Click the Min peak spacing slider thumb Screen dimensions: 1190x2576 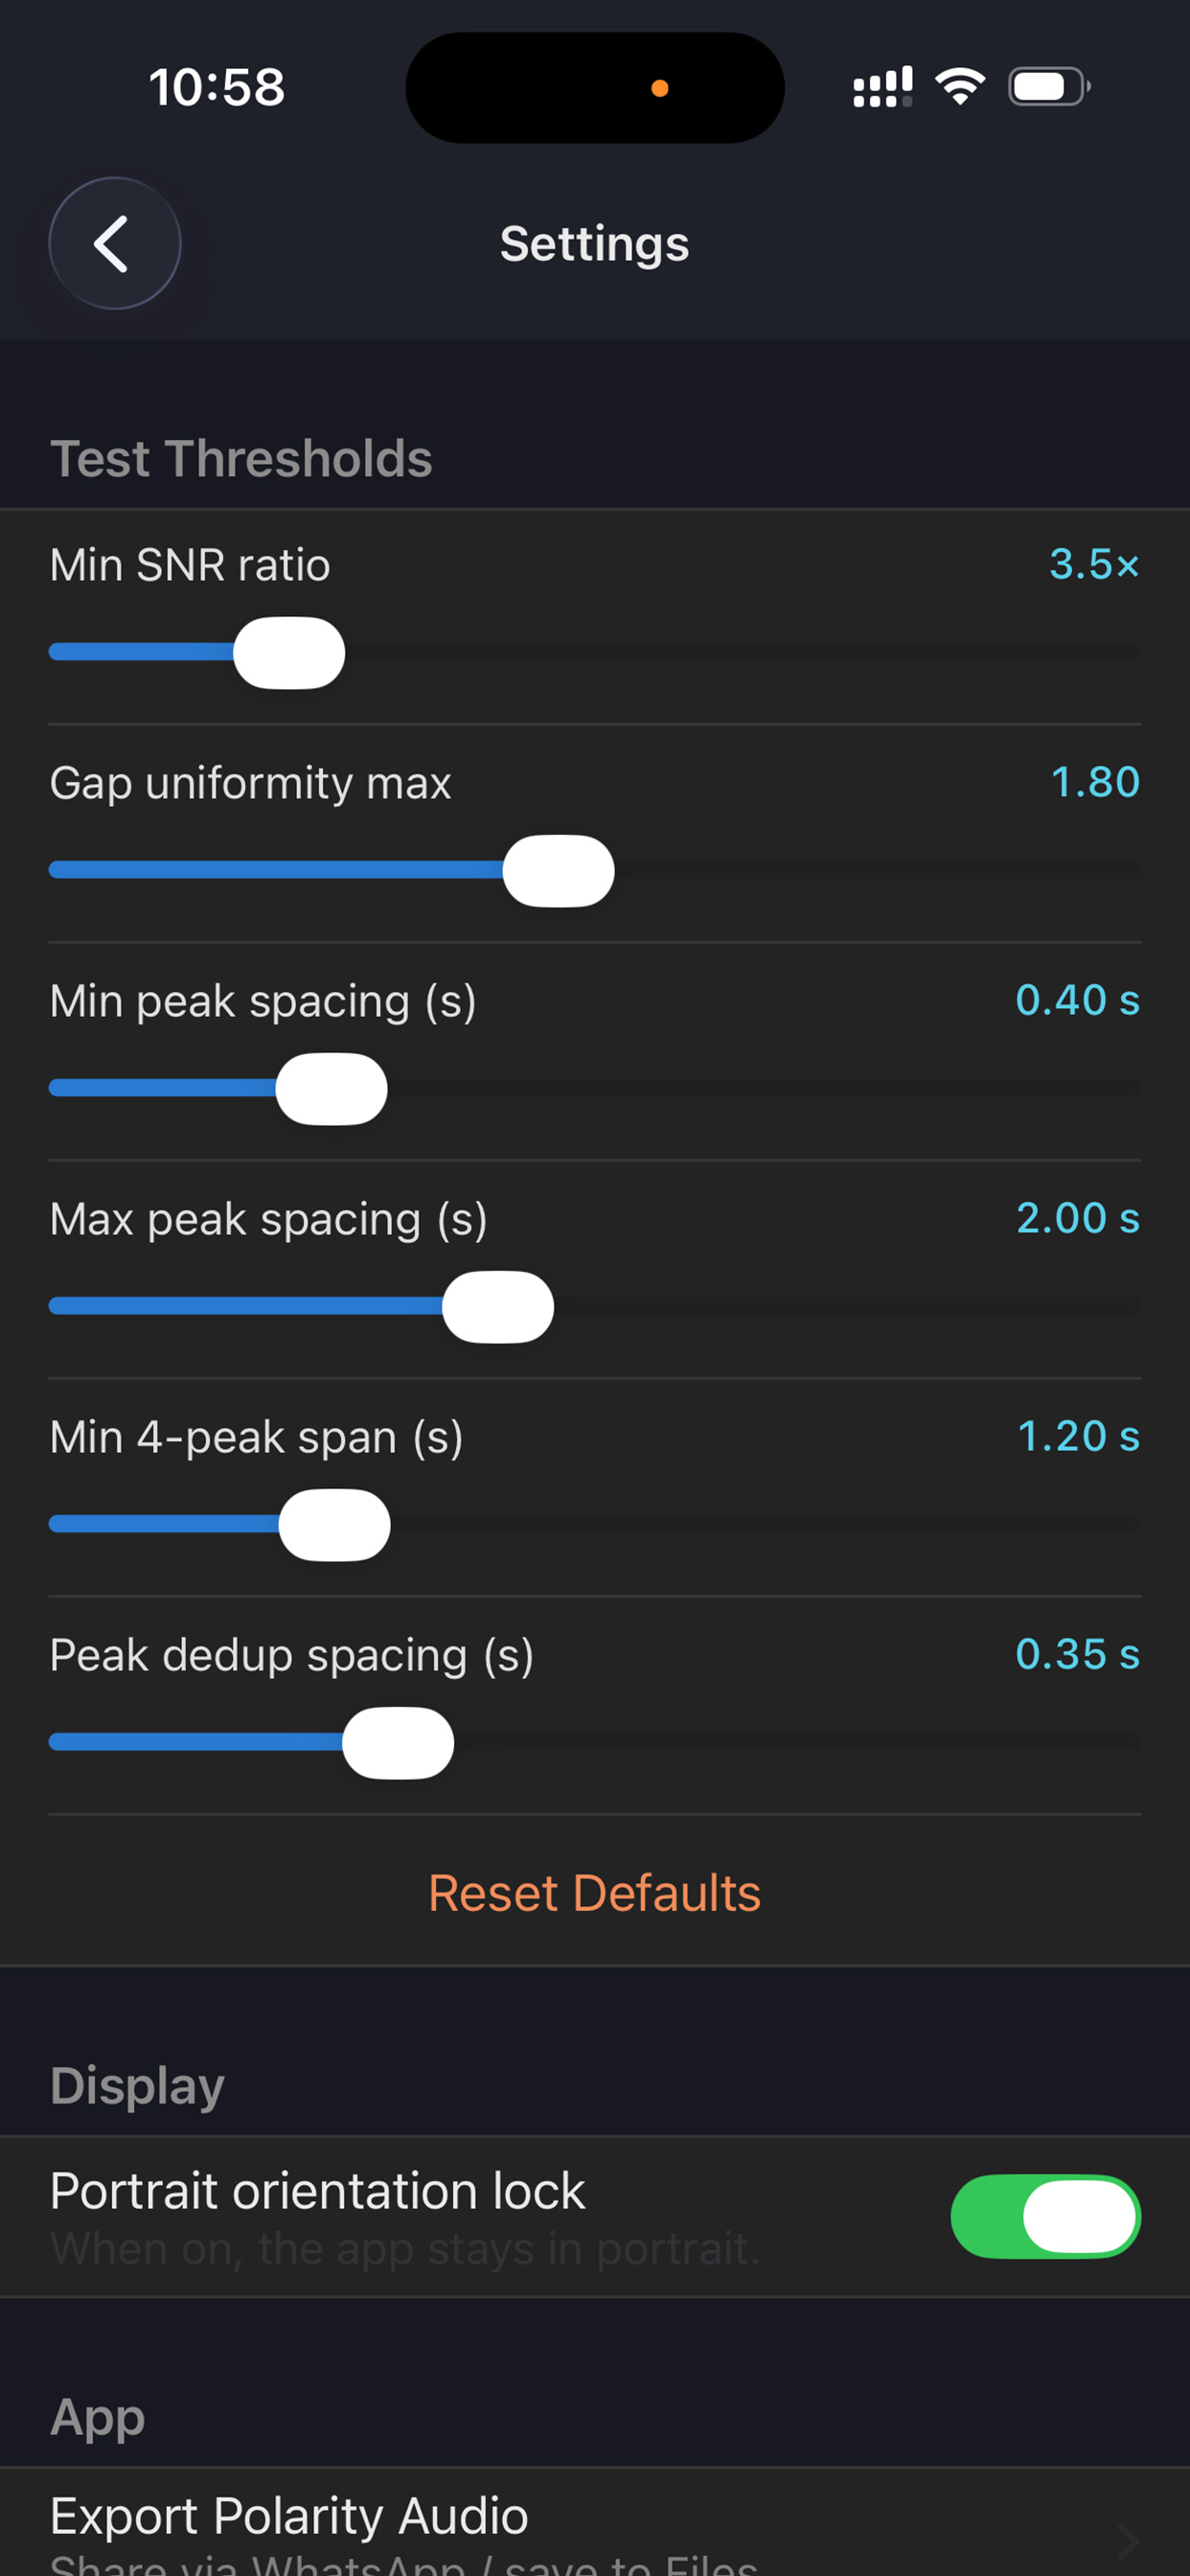click(331, 1088)
